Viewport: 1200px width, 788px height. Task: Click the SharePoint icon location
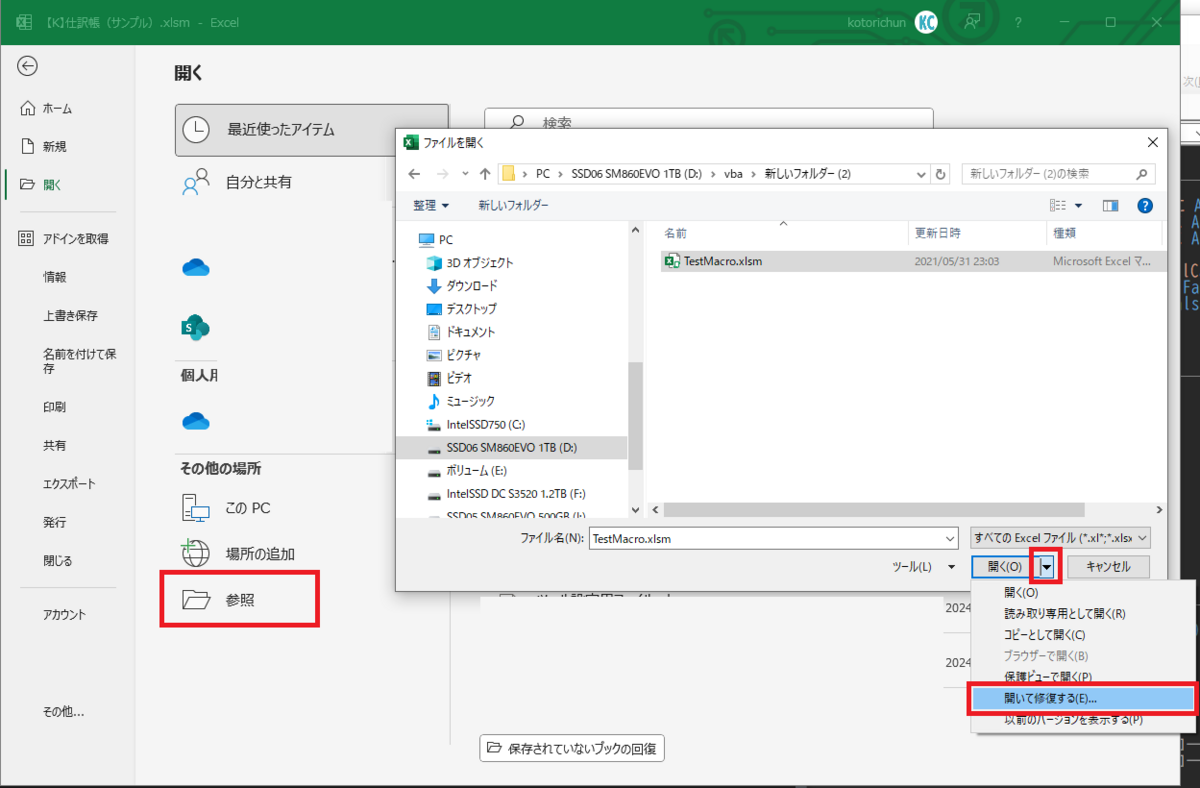coord(195,326)
